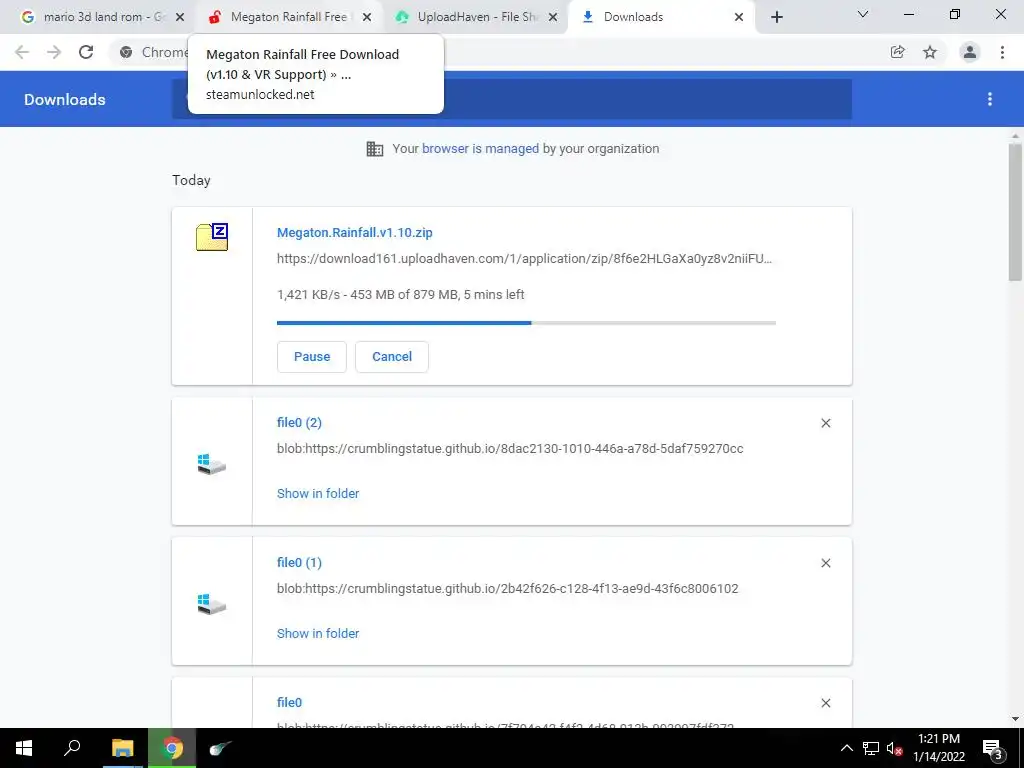Open the 'browser is managed' link

pos(480,149)
